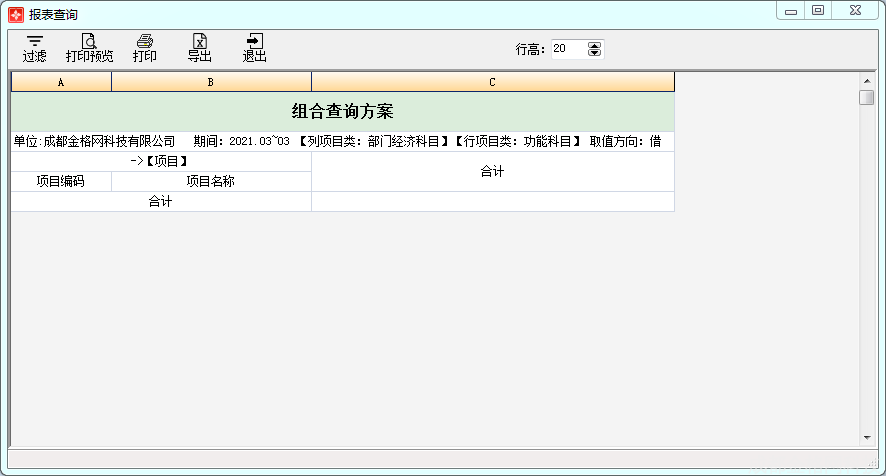
Task: Increase 行高 with up spinner arrow
Action: click(x=594, y=45)
